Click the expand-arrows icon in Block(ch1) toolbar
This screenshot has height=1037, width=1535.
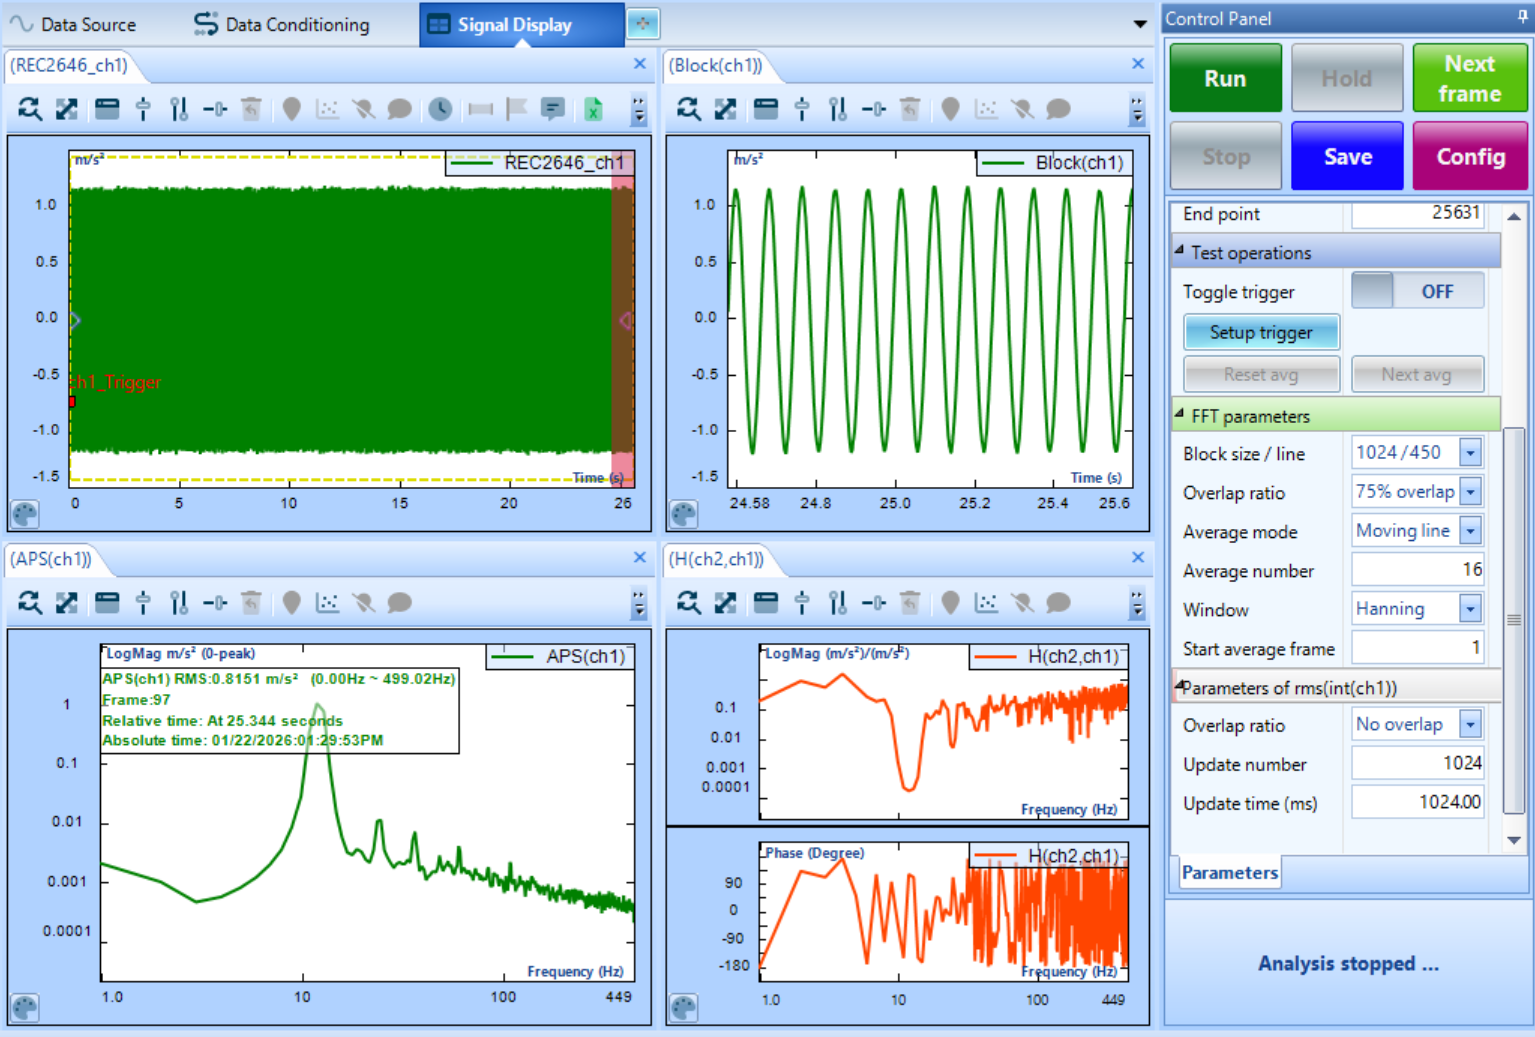click(725, 109)
